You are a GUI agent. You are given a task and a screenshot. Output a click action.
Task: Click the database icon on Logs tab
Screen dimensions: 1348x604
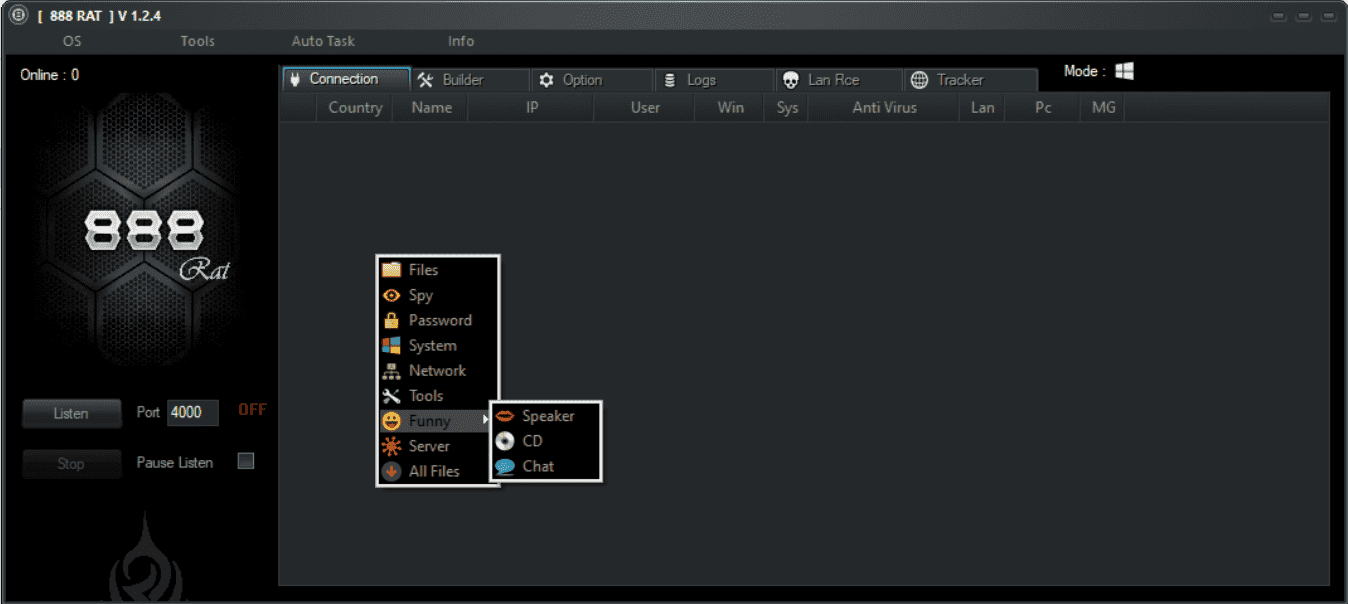point(670,80)
